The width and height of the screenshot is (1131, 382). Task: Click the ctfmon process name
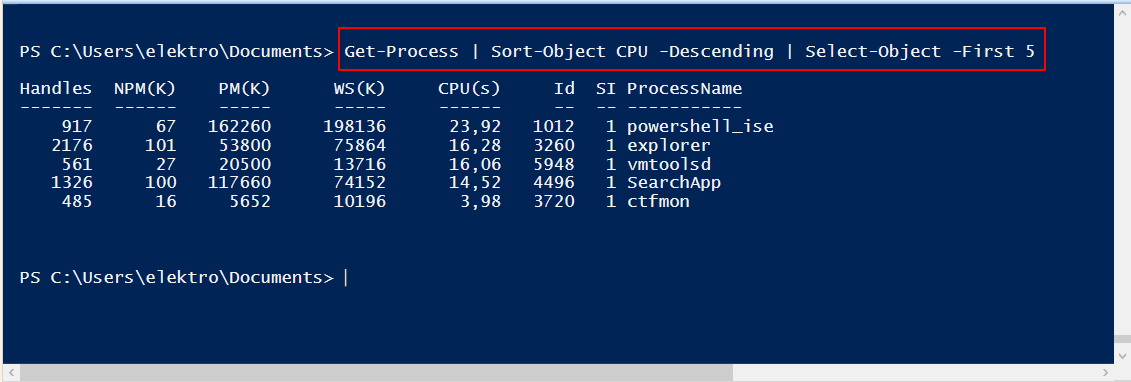point(658,202)
